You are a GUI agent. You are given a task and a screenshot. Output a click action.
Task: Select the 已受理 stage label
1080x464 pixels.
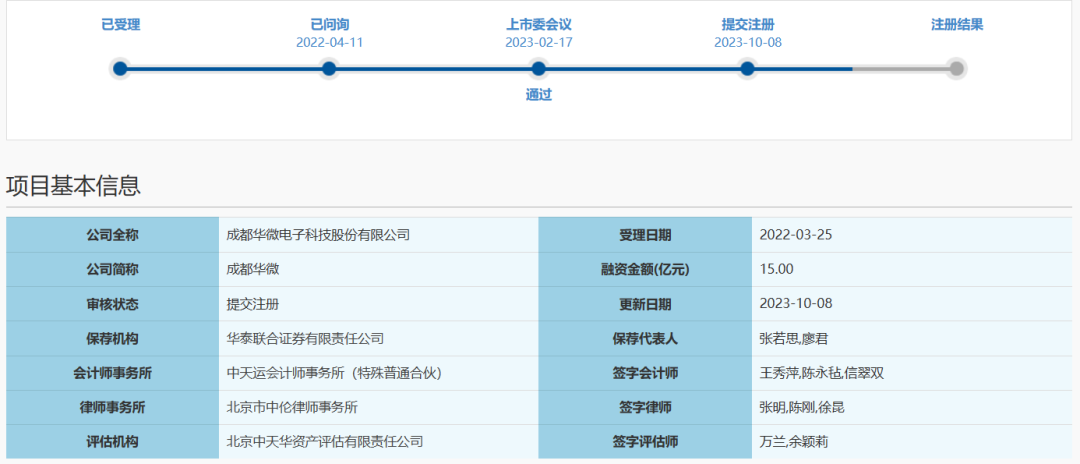pyautogui.click(x=121, y=25)
